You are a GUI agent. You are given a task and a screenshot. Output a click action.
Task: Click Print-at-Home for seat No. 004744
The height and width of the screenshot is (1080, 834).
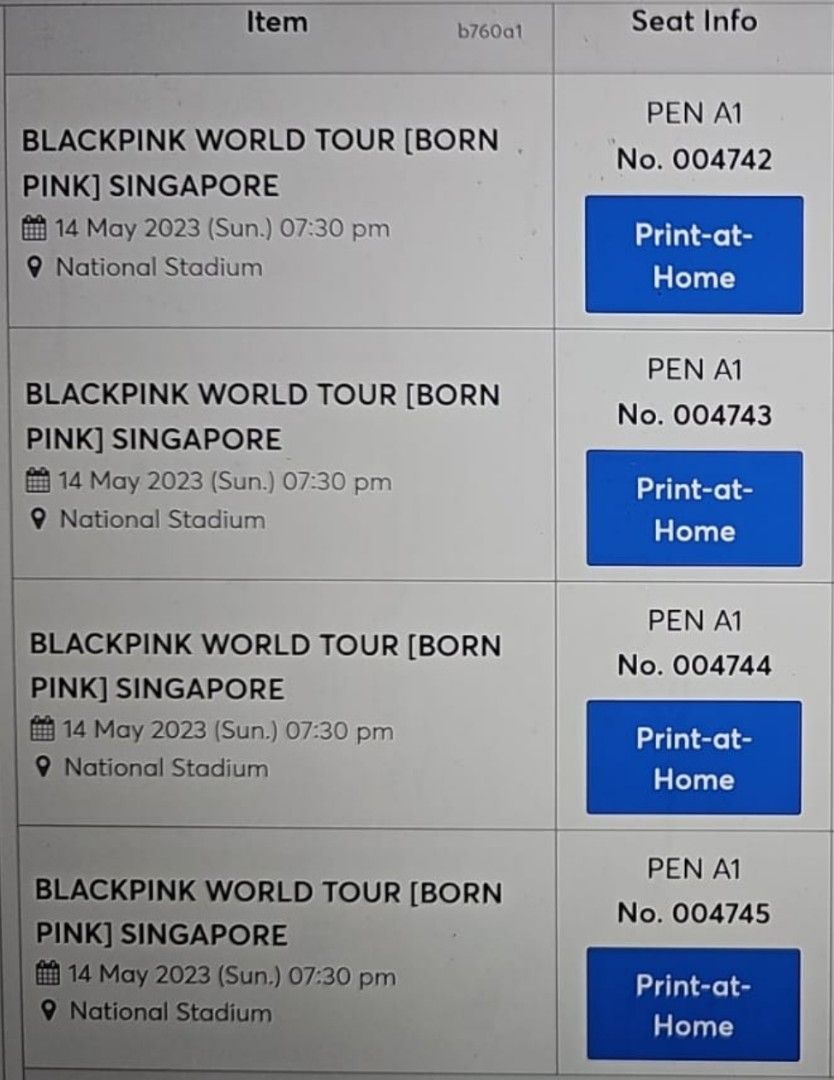click(x=693, y=757)
